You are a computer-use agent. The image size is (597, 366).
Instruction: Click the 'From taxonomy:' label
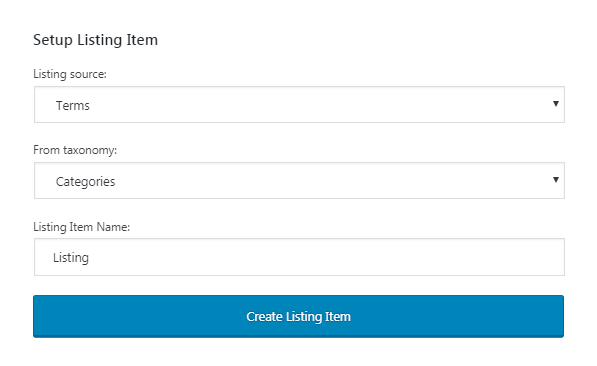tap(75, 150)
